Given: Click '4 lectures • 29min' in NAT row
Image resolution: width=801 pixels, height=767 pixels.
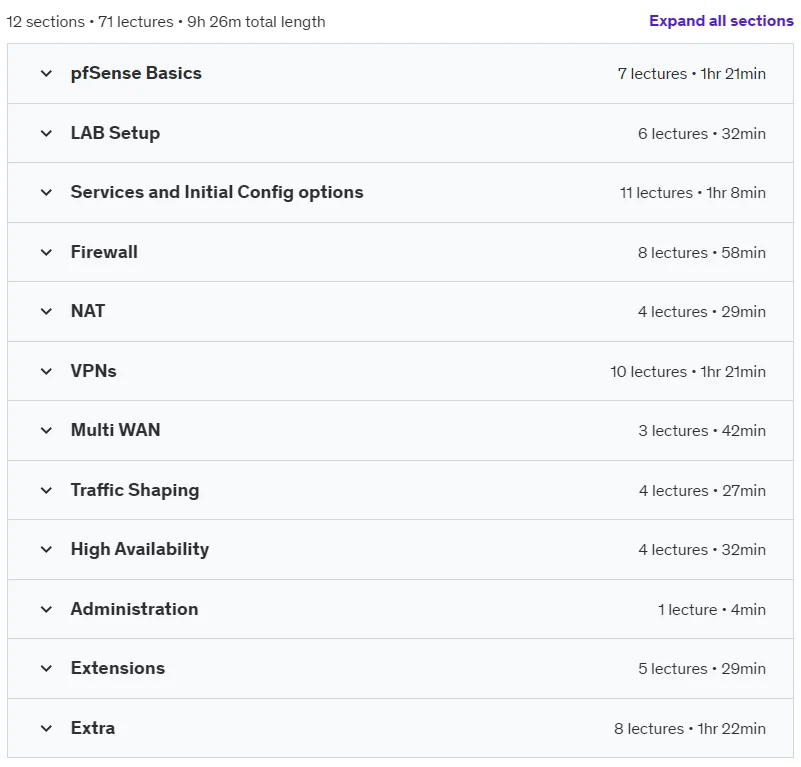Looking at the screenshot, I should [702, 312].
